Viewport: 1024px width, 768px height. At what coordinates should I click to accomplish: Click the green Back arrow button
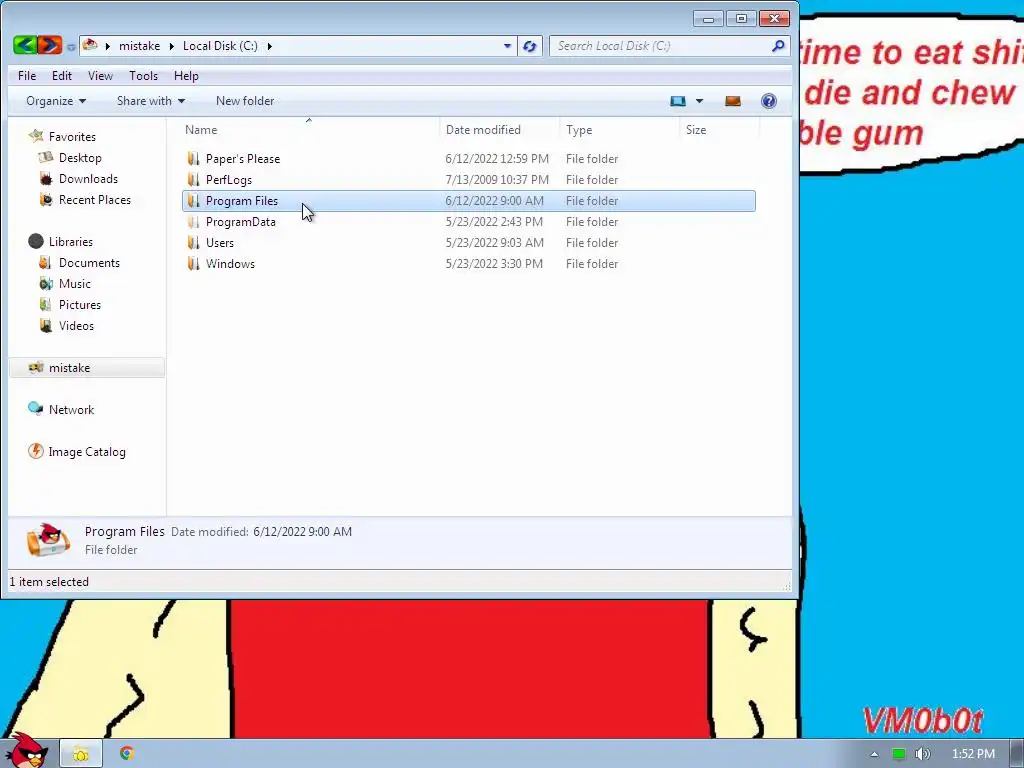pos(25,45)
